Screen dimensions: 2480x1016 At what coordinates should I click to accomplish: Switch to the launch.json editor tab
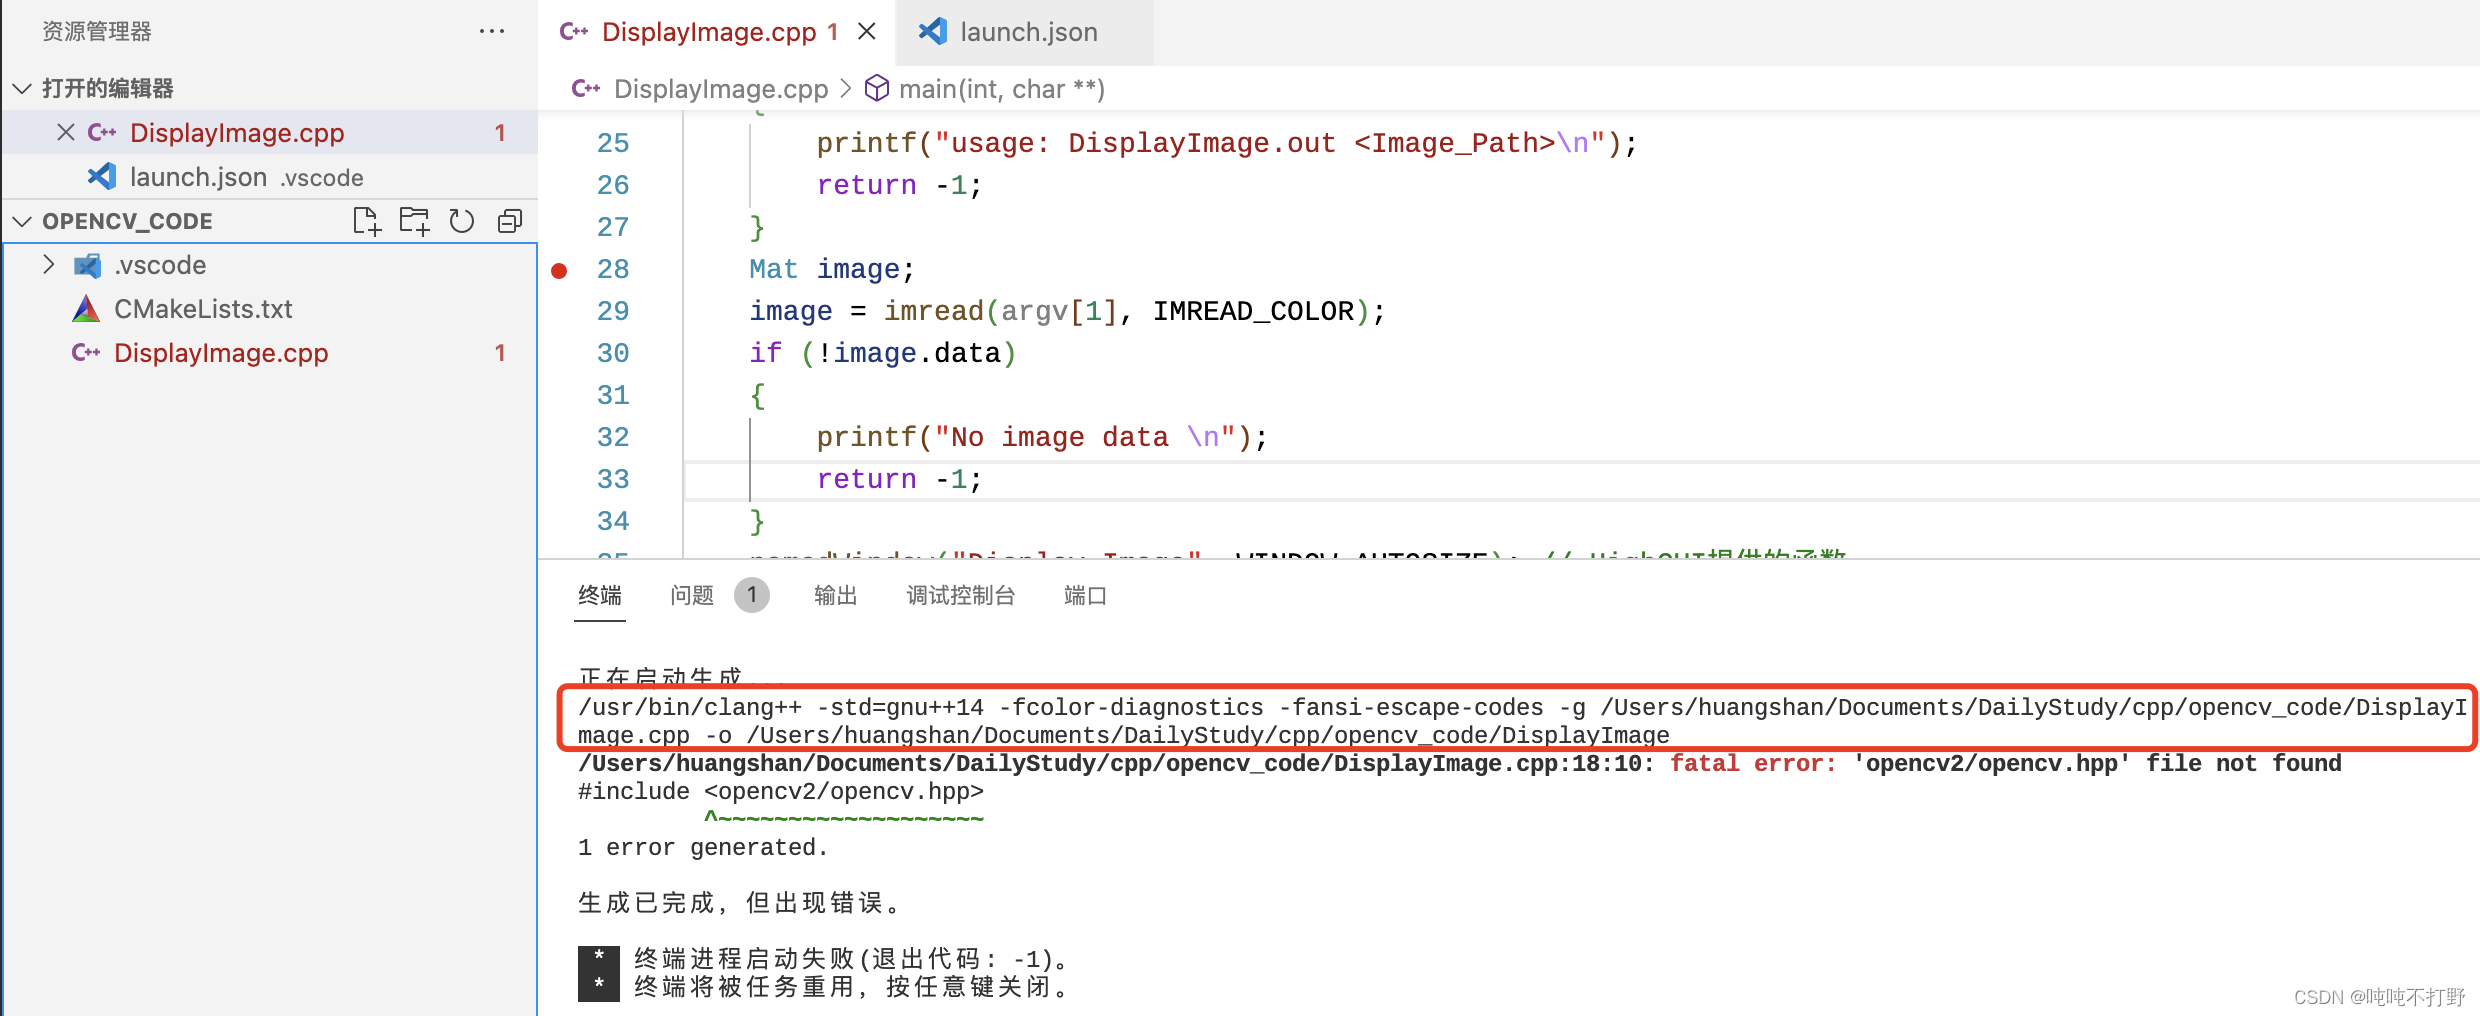click(1026, 32)
